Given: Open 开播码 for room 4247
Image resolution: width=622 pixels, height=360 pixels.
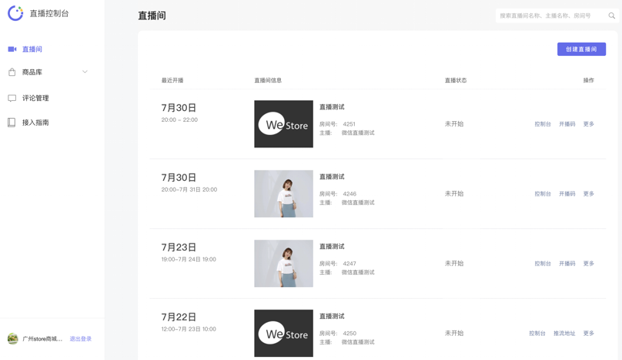Looking at the screenshot, I should tap(567, 264).
